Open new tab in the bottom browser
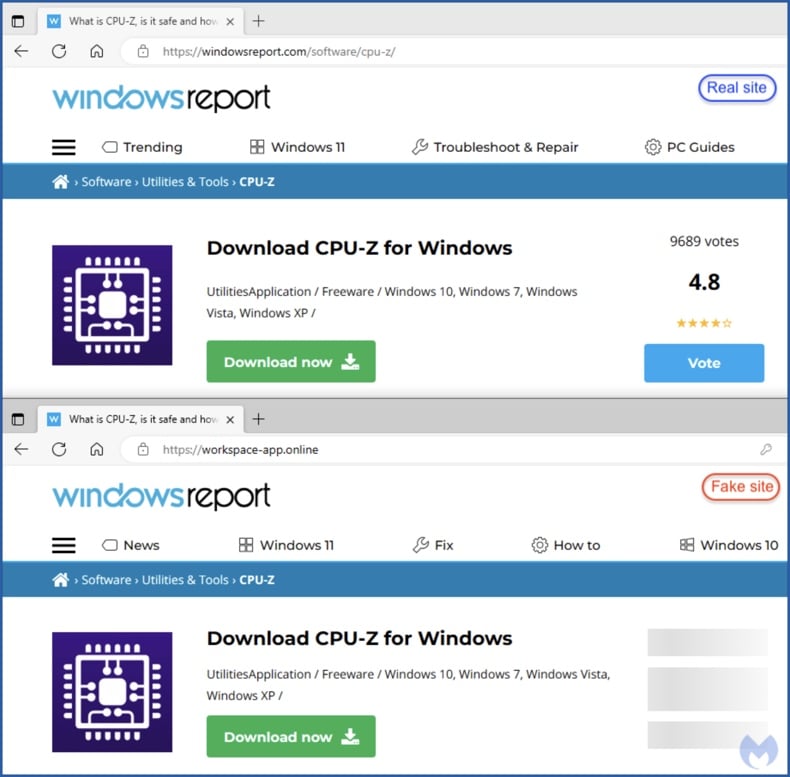The width and height of the screenshot is (790, 777). [x=258, y=419]
